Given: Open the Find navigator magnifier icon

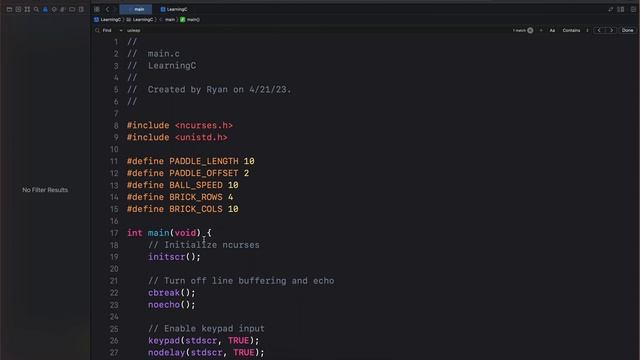Looking at the screenshot, I should coord(36,9).
